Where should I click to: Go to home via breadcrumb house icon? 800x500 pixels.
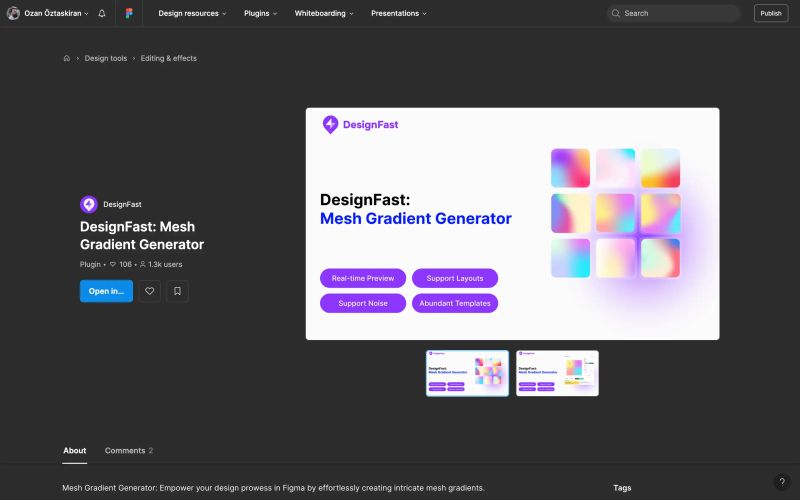(66, 58)
